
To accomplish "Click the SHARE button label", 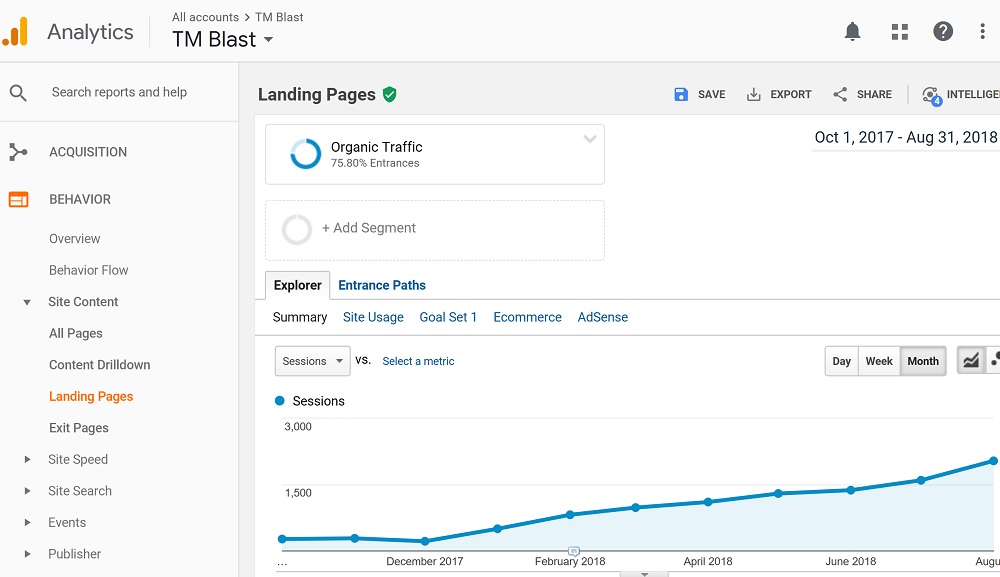I will (x=874, y=94).
